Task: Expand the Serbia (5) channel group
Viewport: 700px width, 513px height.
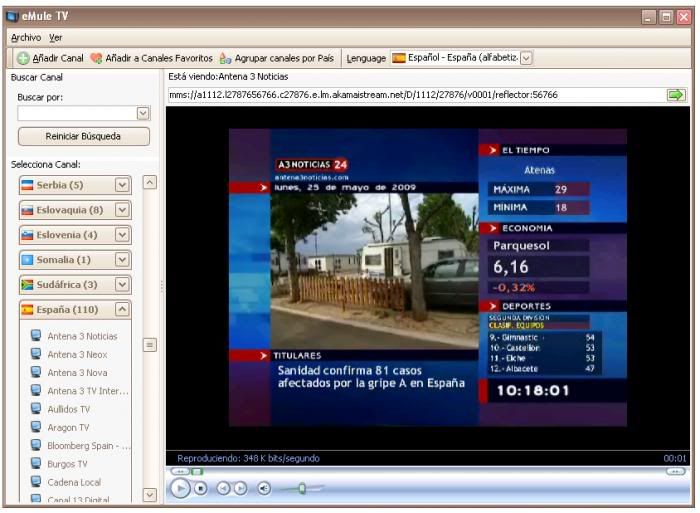Action: [122, 185]
